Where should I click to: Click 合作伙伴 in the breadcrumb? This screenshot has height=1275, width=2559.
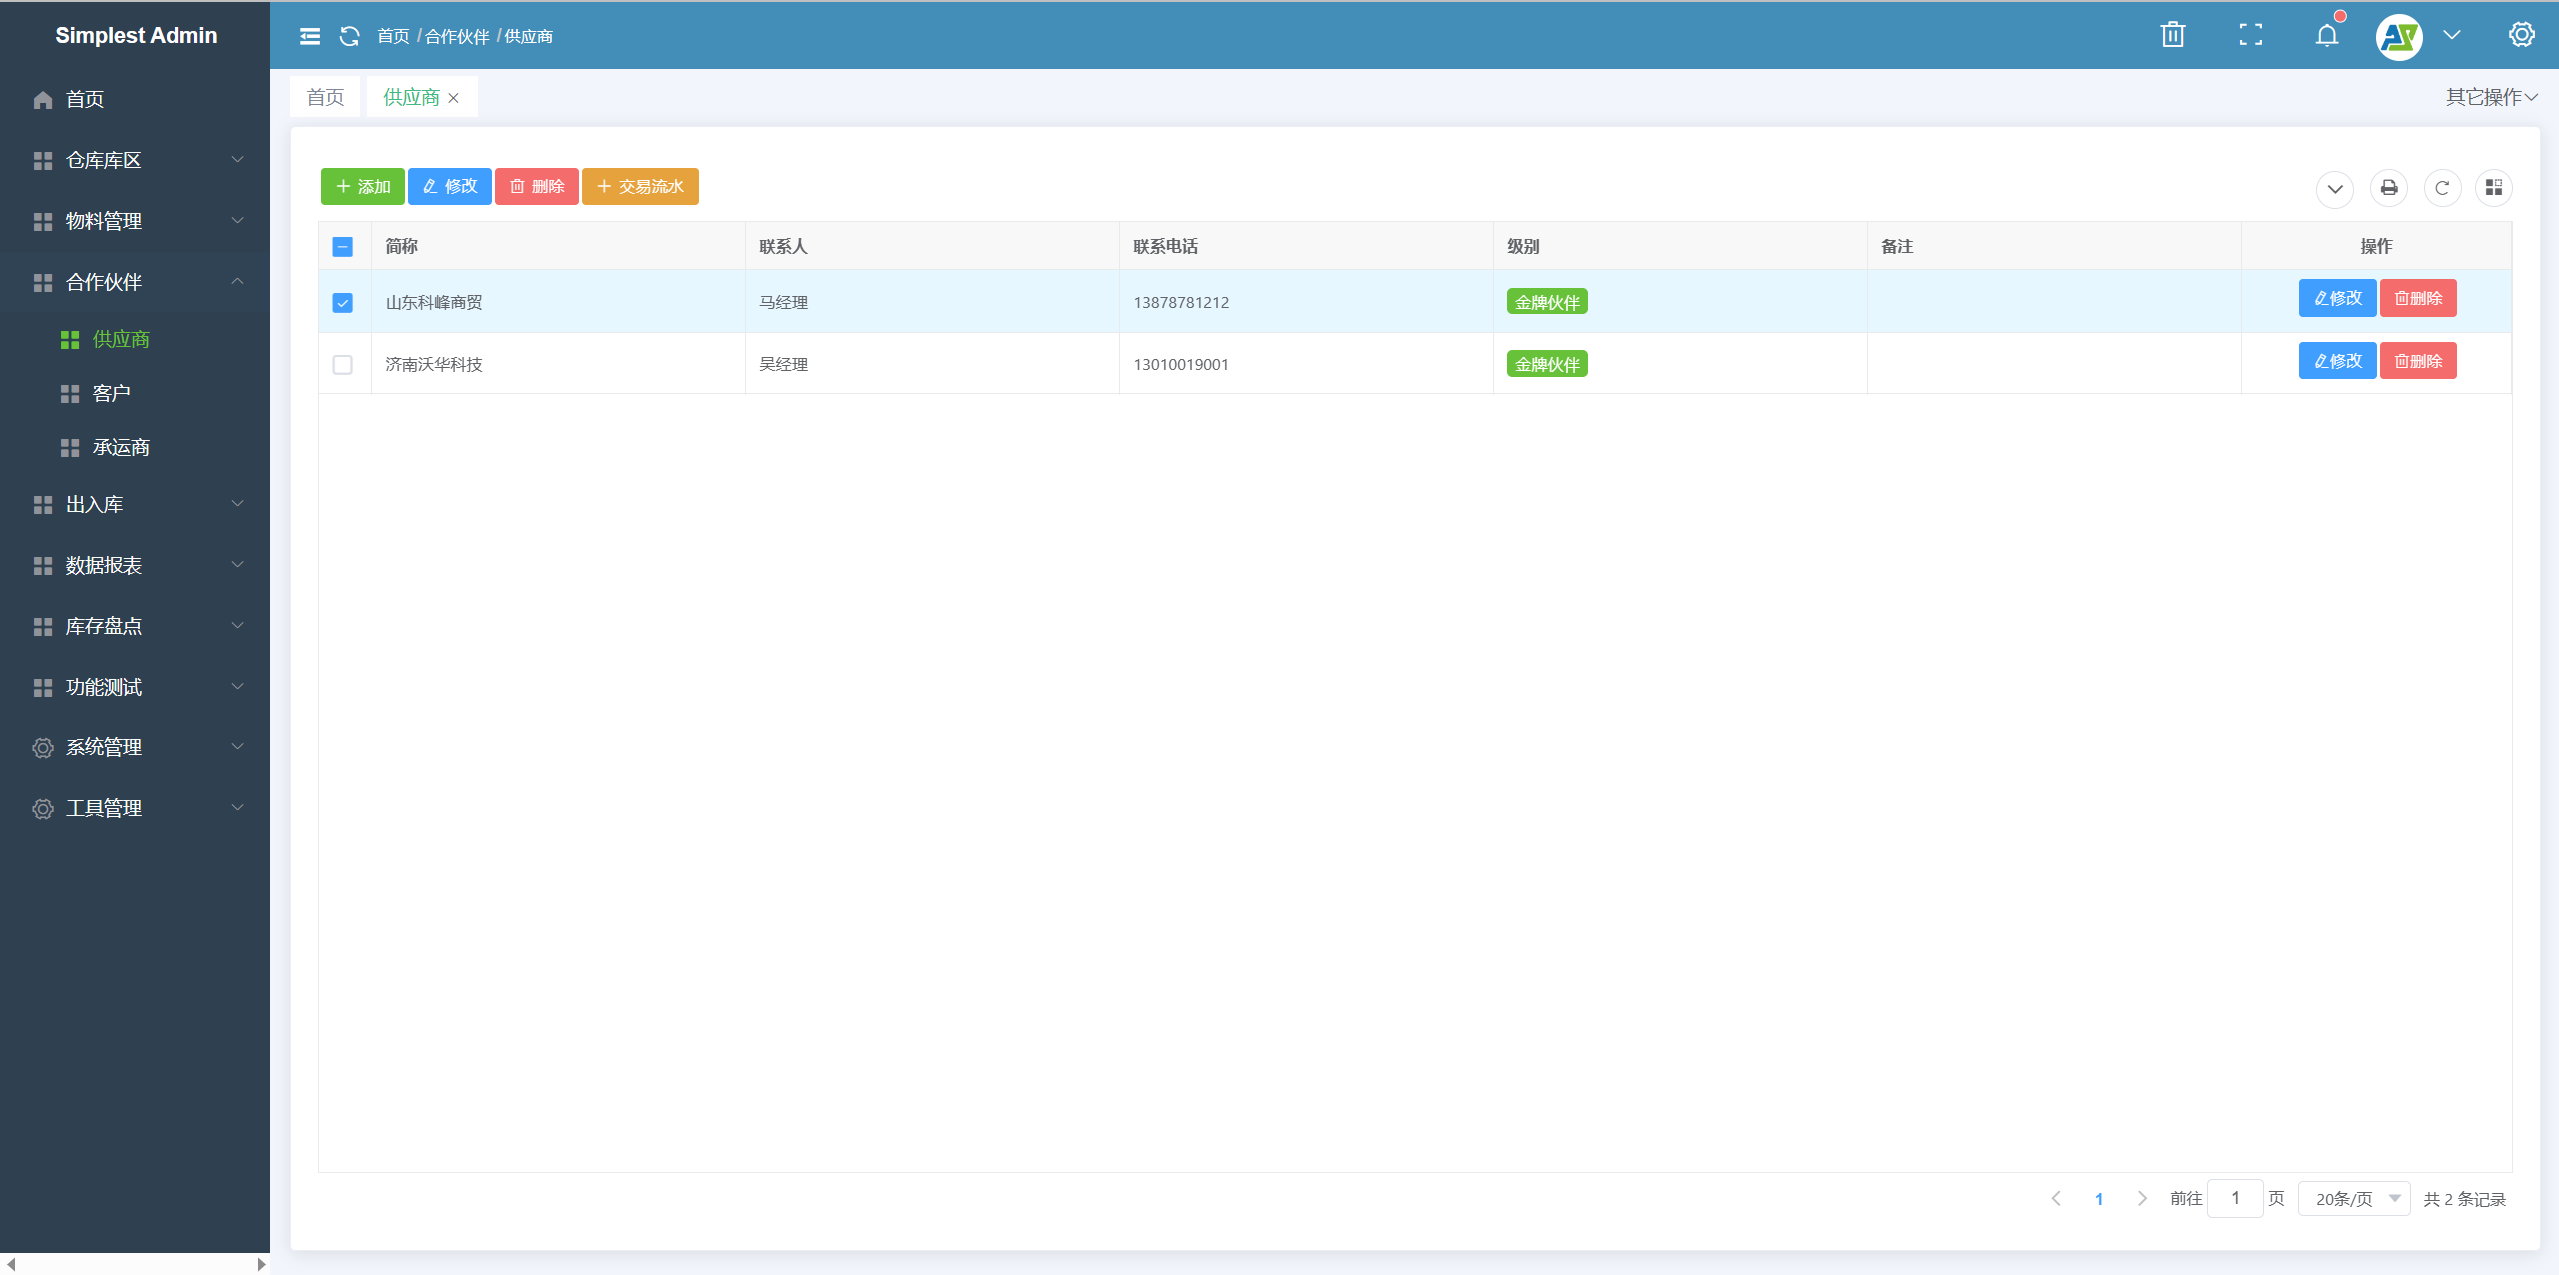tap(457, 37)
